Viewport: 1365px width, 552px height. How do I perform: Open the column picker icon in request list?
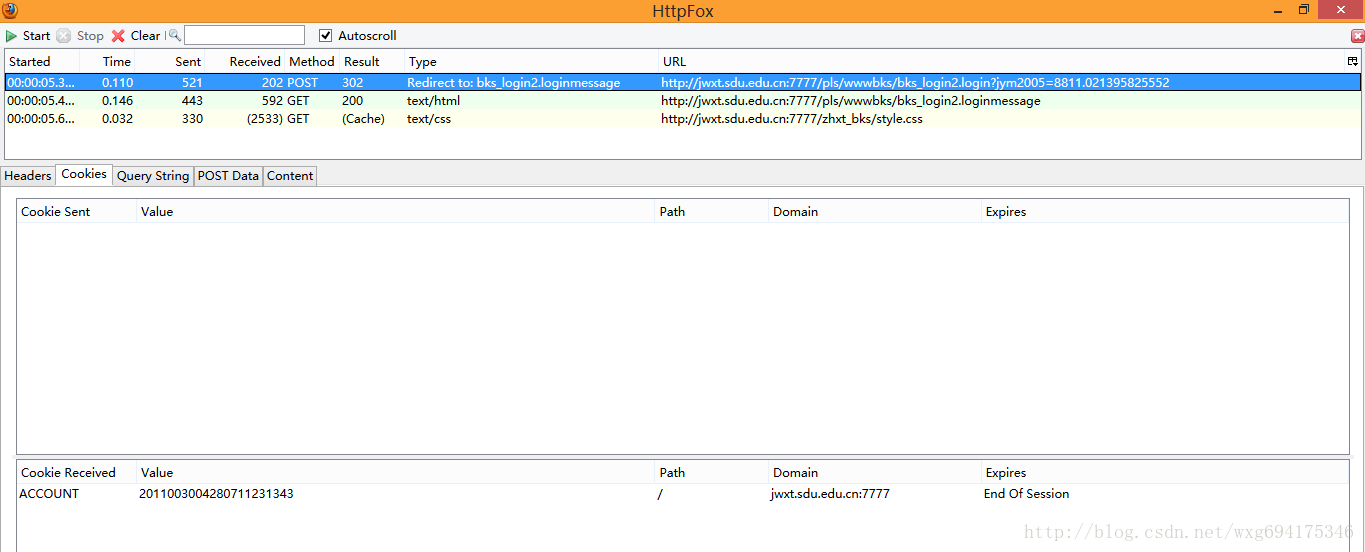tap(1353, 61)
